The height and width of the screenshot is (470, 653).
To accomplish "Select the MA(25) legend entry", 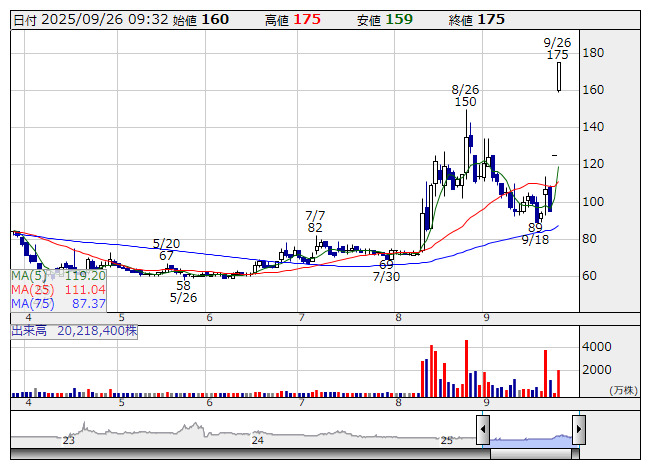I will (x=59, y=289).
